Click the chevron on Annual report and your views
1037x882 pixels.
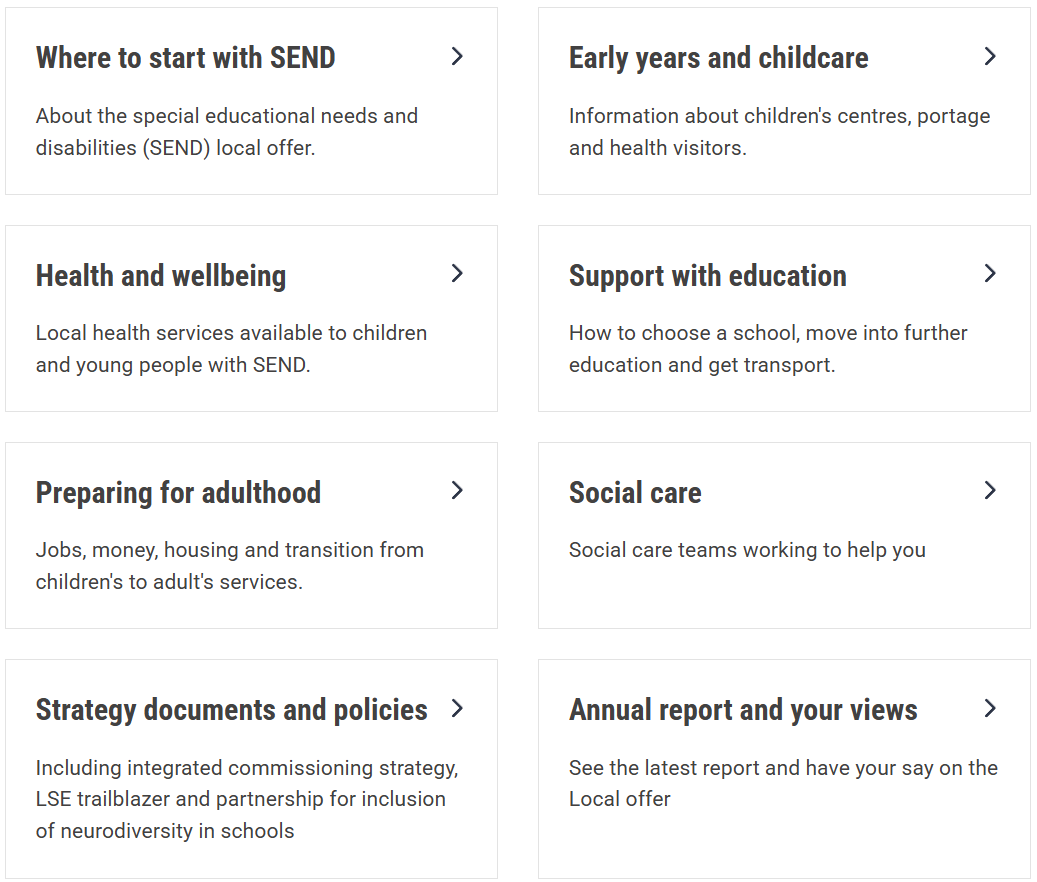coord(990,709)
